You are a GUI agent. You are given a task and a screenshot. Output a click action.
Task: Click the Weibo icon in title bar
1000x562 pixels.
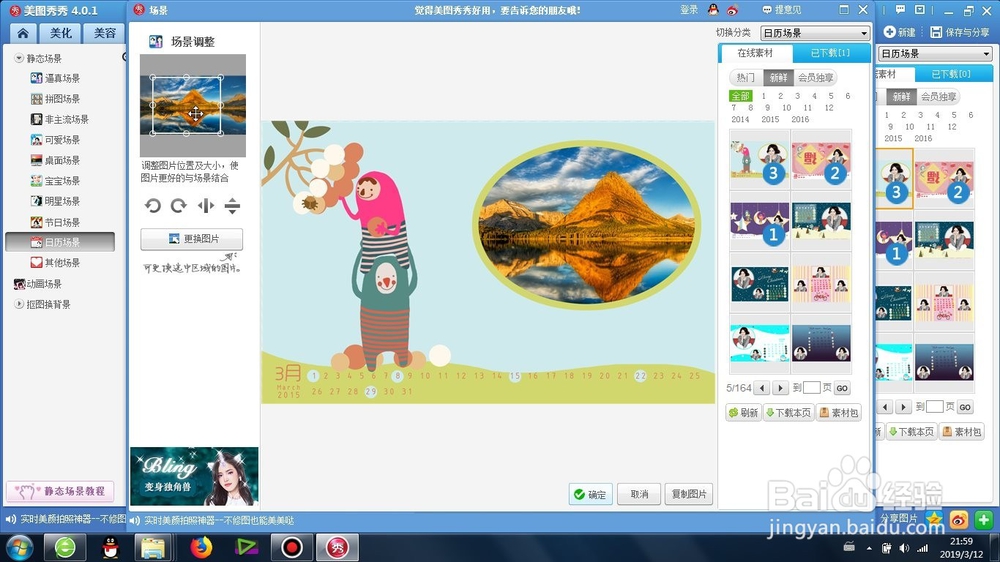pyautogui.click(x=732, y=10)
